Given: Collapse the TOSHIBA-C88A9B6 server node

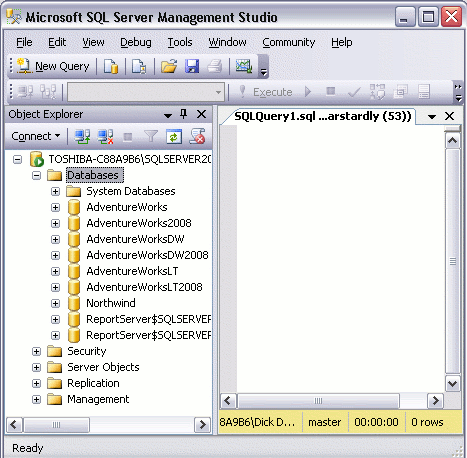Looking at the screenshot, I should coord(17,159).
